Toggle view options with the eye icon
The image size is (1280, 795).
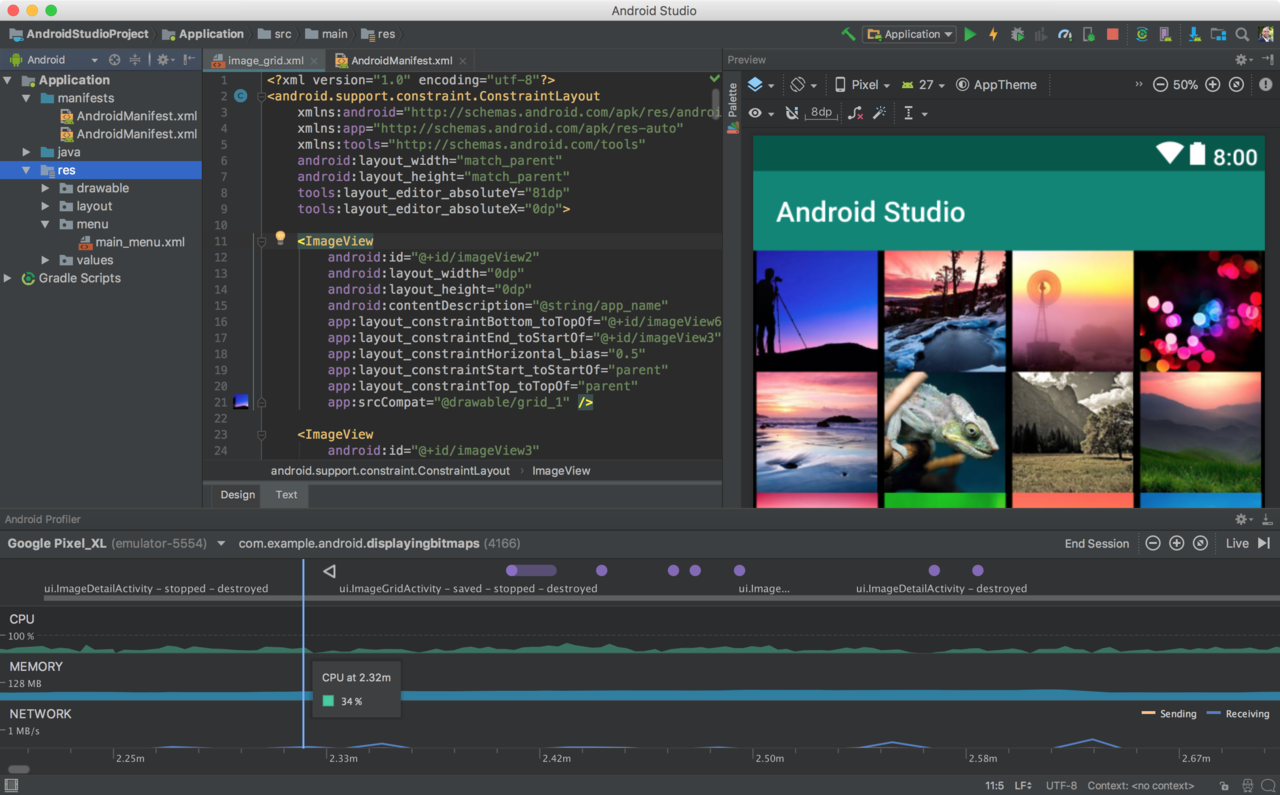(756, 113)
